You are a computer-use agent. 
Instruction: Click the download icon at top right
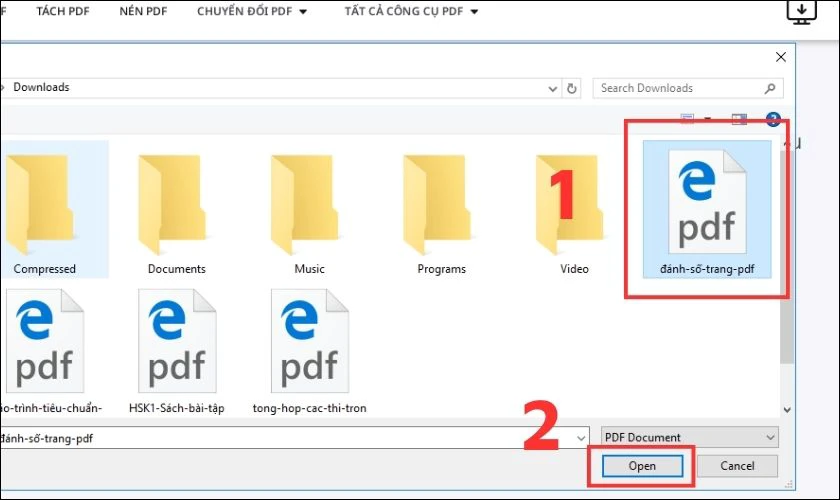pos(802,12)
